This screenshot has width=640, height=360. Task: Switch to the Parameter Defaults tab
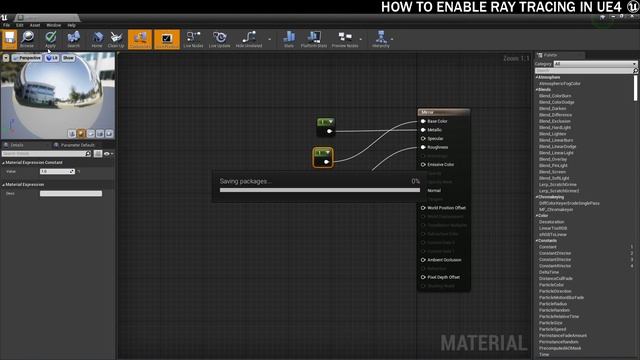pos(74,145)
